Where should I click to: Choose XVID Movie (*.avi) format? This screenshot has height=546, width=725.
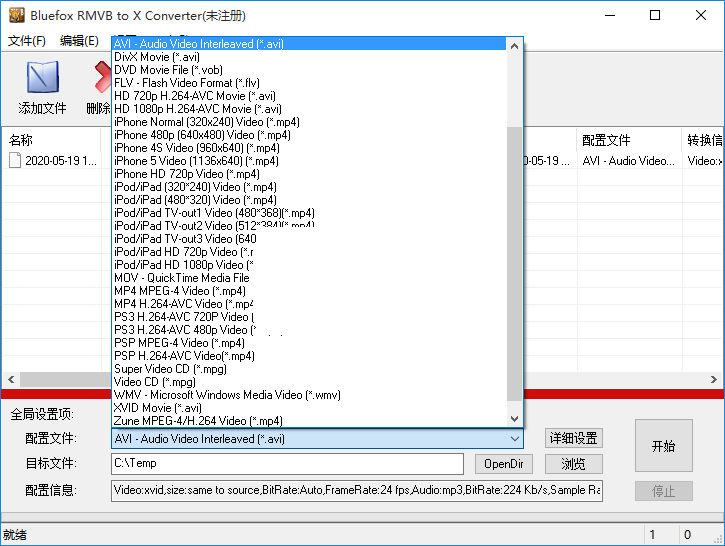pos(309,407)
